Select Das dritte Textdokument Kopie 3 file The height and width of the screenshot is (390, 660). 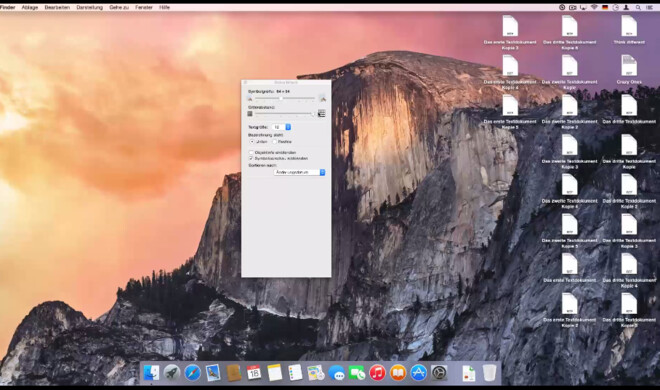pyautogui.click(x=629, y=231)
